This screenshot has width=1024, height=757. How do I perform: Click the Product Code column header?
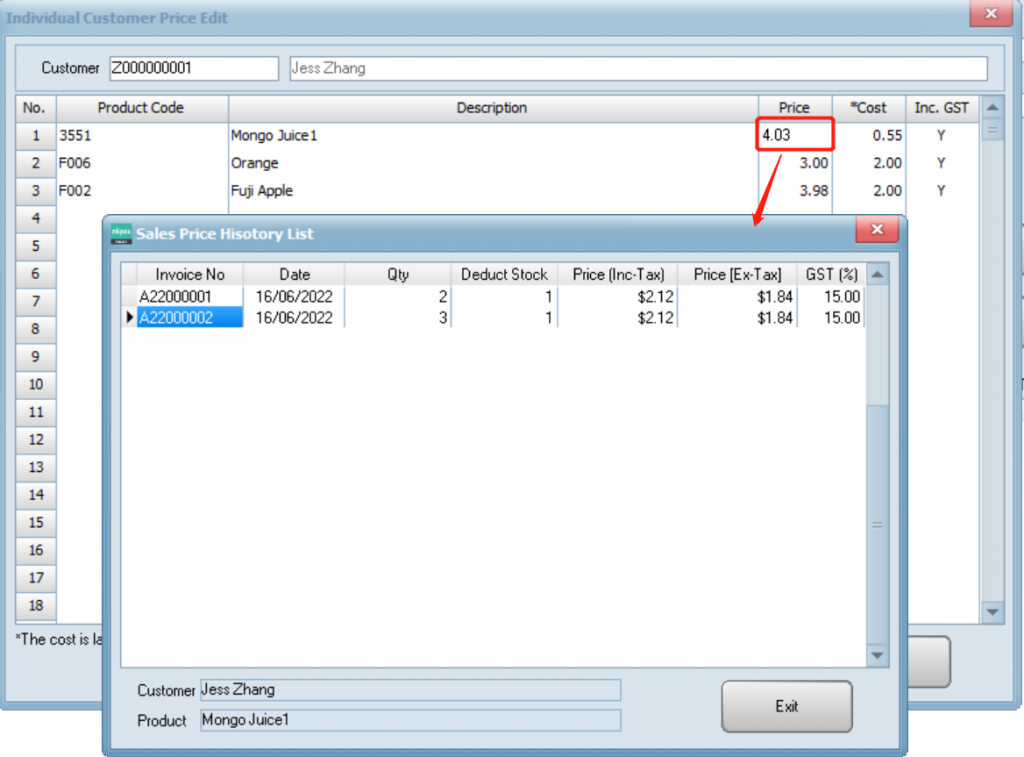tap(141, 108)
